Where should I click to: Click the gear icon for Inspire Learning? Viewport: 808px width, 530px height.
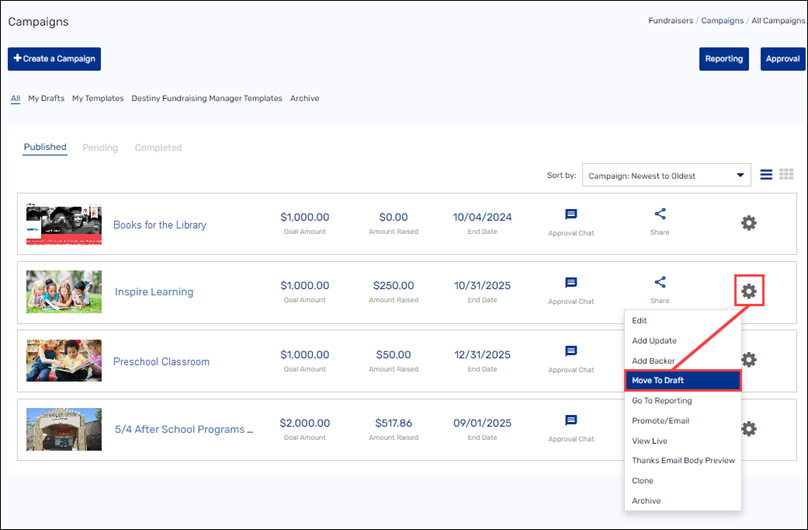coord(748,292)
